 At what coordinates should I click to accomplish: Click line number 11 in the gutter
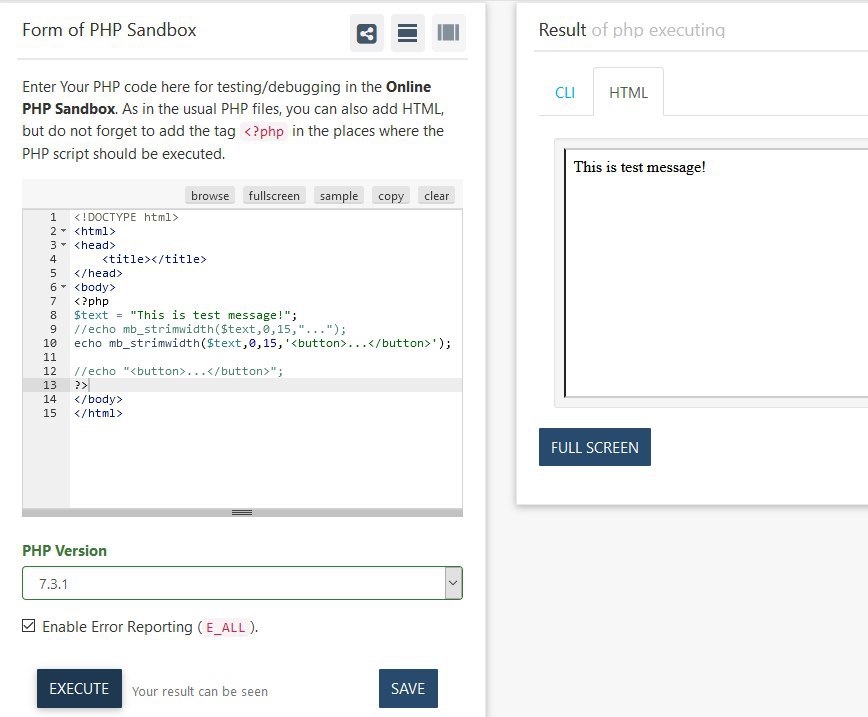[x=50, y=357]
